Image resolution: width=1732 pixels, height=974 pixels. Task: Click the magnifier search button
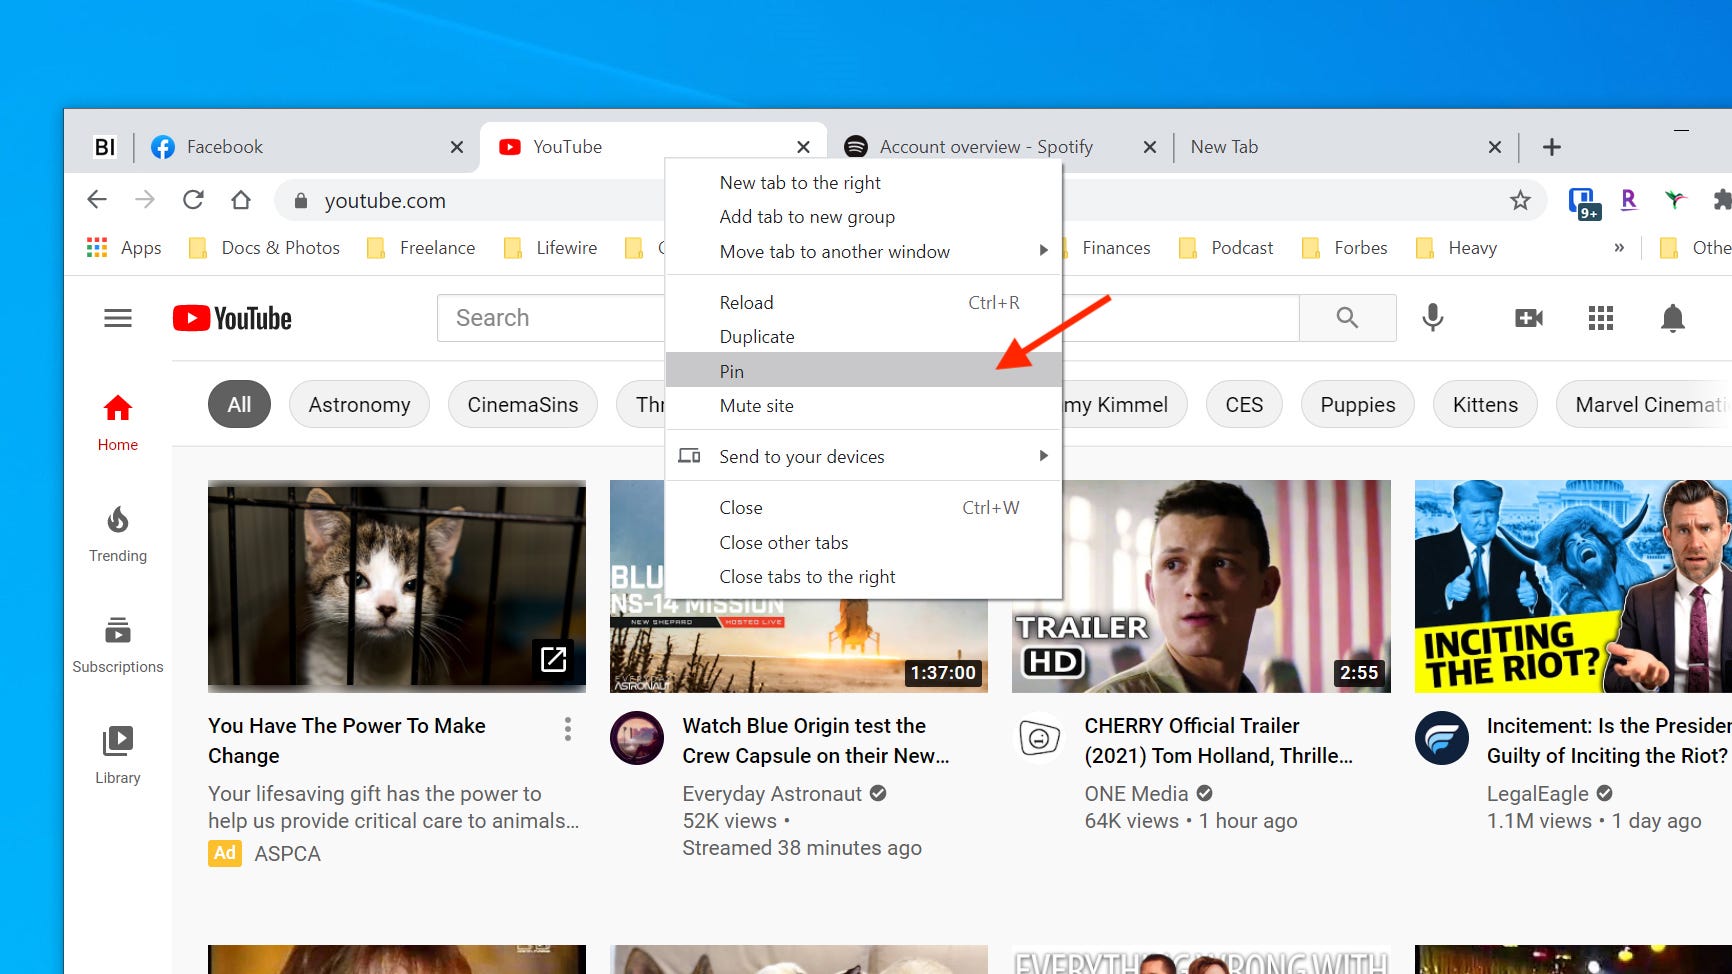click(1348, 318)
